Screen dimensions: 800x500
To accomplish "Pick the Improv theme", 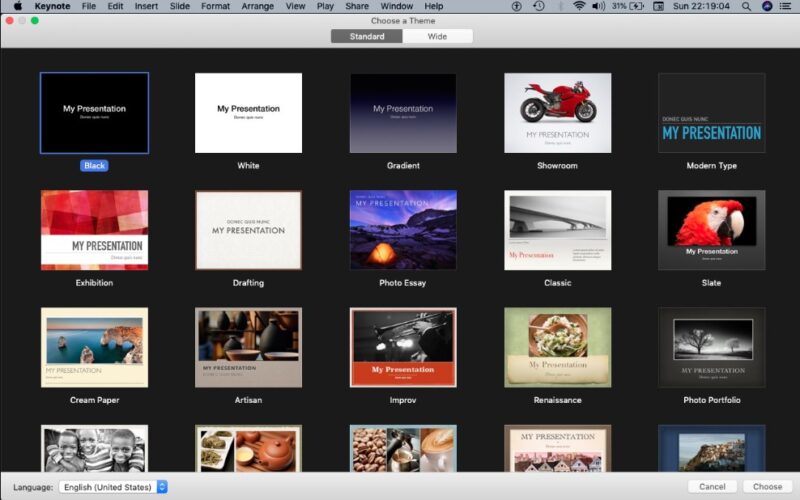I will (403, 347).
